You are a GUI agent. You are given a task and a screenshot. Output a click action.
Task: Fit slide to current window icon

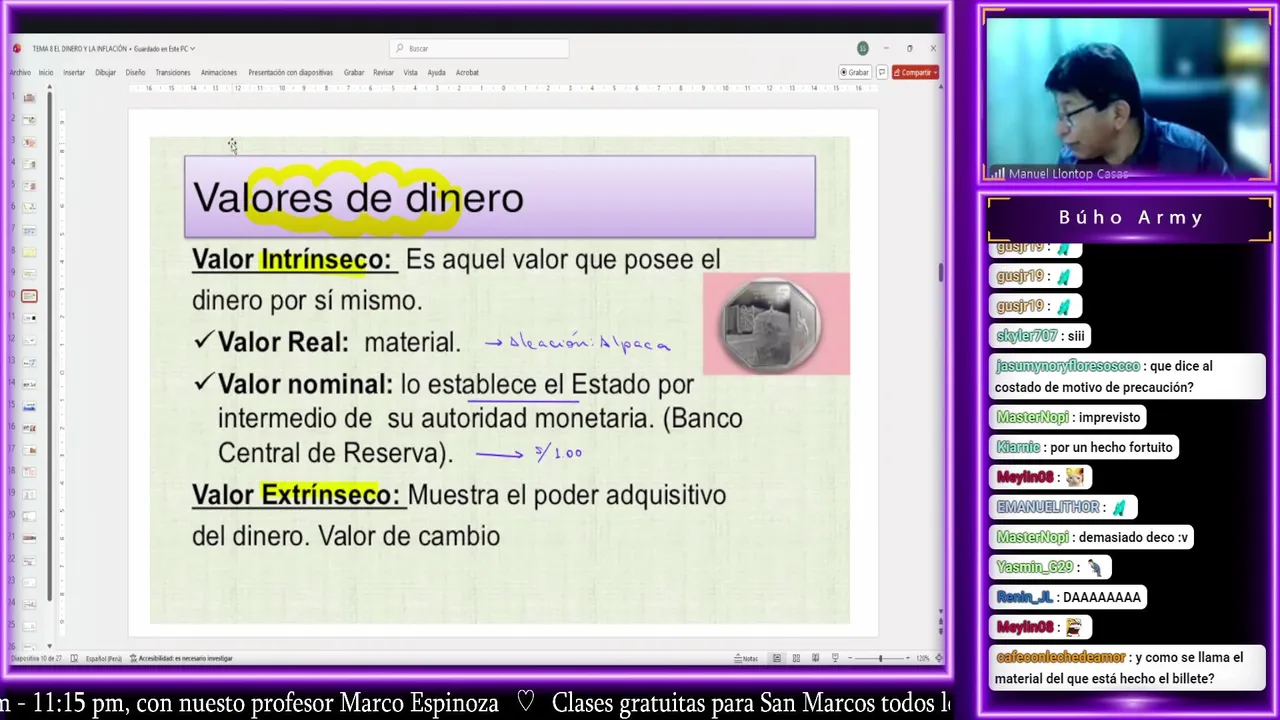937,658
